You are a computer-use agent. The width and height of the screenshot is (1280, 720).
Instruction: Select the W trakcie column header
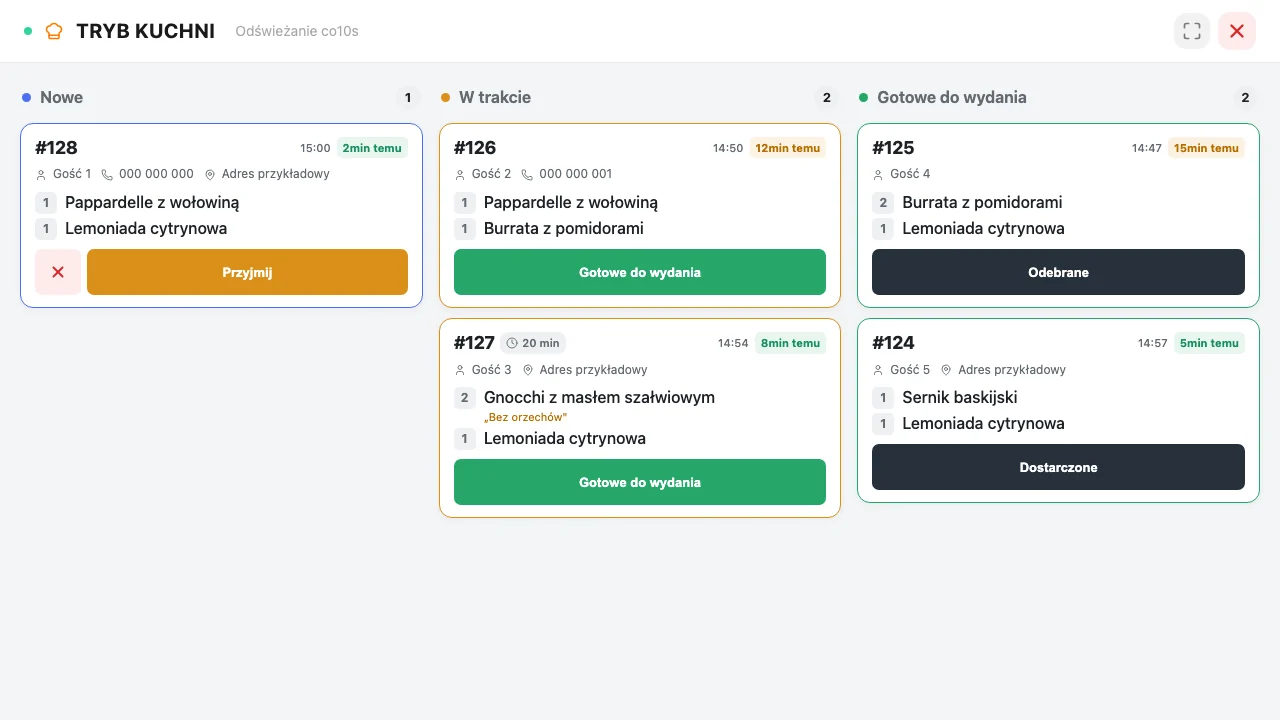click(495, 97)
